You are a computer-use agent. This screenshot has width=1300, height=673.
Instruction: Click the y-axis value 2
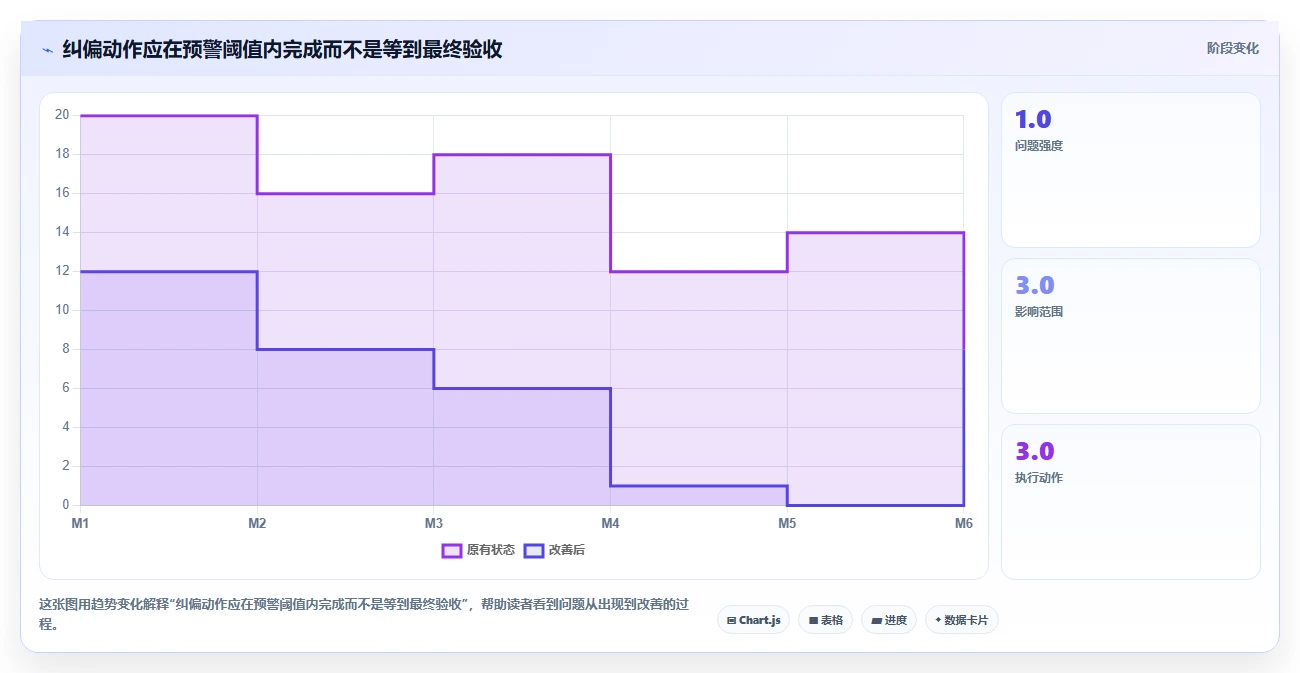coord(65,466)
